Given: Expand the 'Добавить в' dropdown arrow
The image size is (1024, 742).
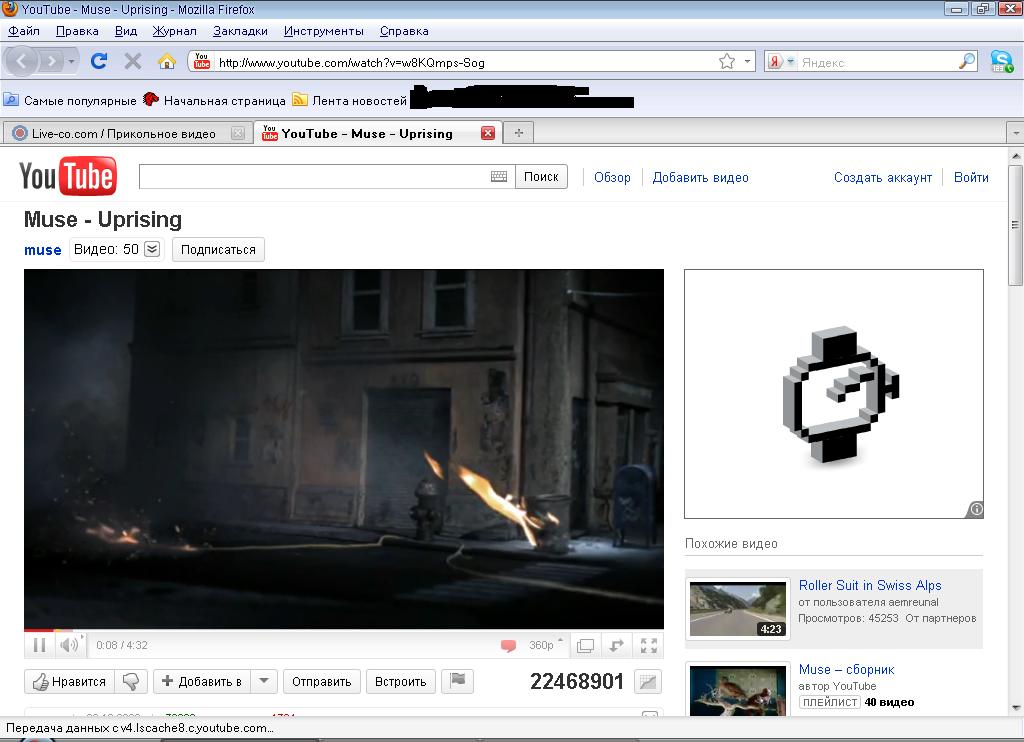Looking at the screenshot, I should click(263, 682).
